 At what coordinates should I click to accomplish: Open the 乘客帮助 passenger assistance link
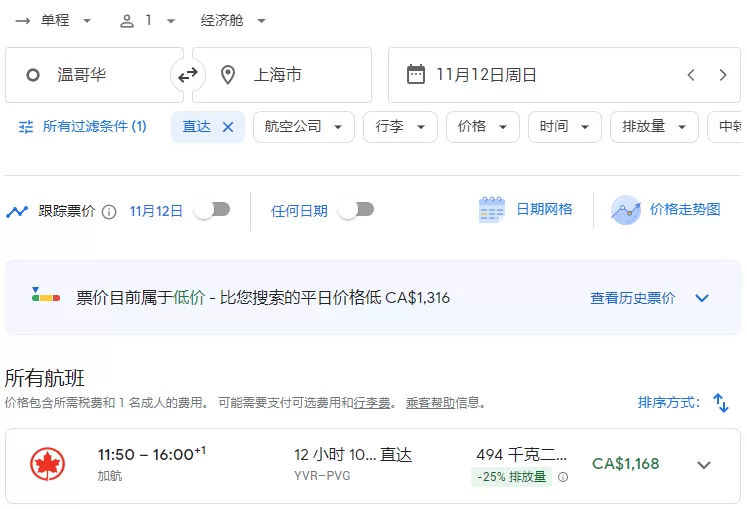431,403
